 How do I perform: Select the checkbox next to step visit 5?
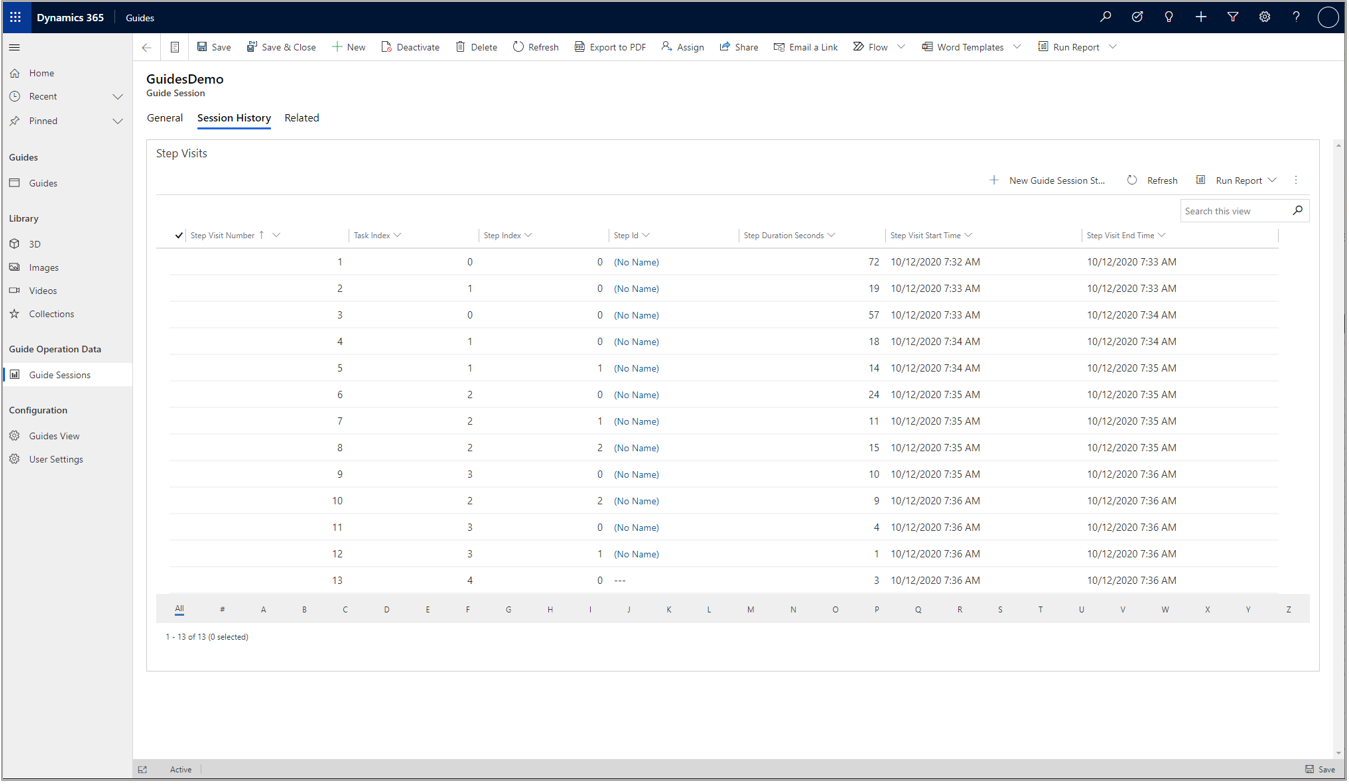coord(178,368)
